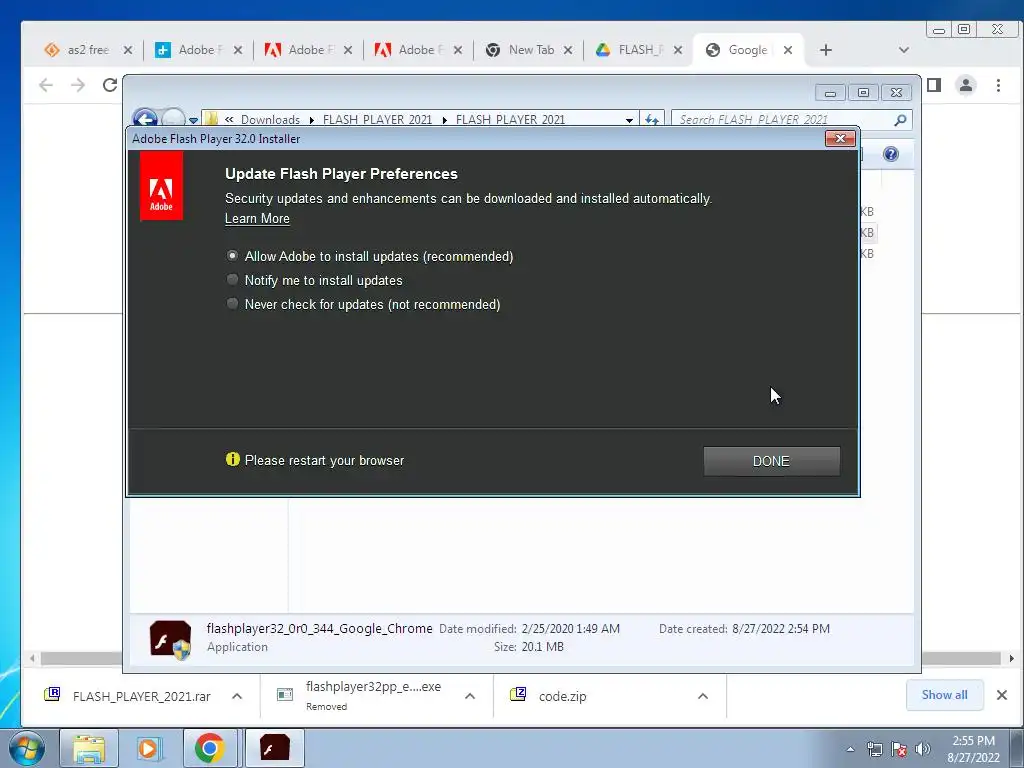
Task: Refresh the Explorer folder view
Action: click(x=652, y=120)
